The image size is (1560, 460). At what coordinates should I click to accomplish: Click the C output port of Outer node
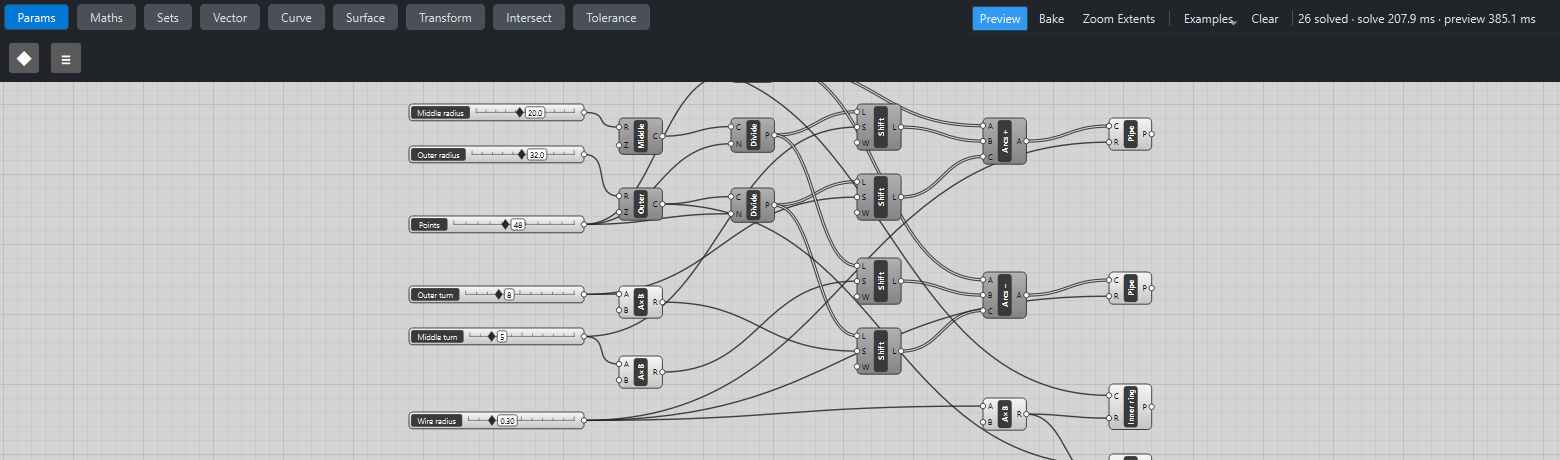pos(663,204)
